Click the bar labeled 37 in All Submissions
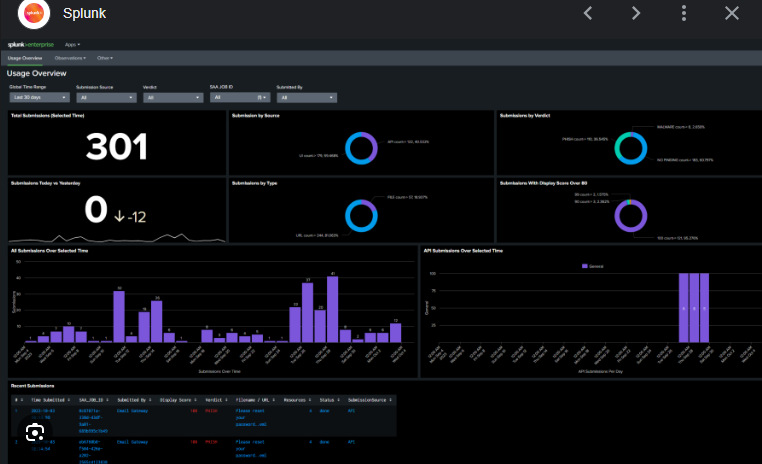This screenshot has height=464, width=762. click(307, 312)
